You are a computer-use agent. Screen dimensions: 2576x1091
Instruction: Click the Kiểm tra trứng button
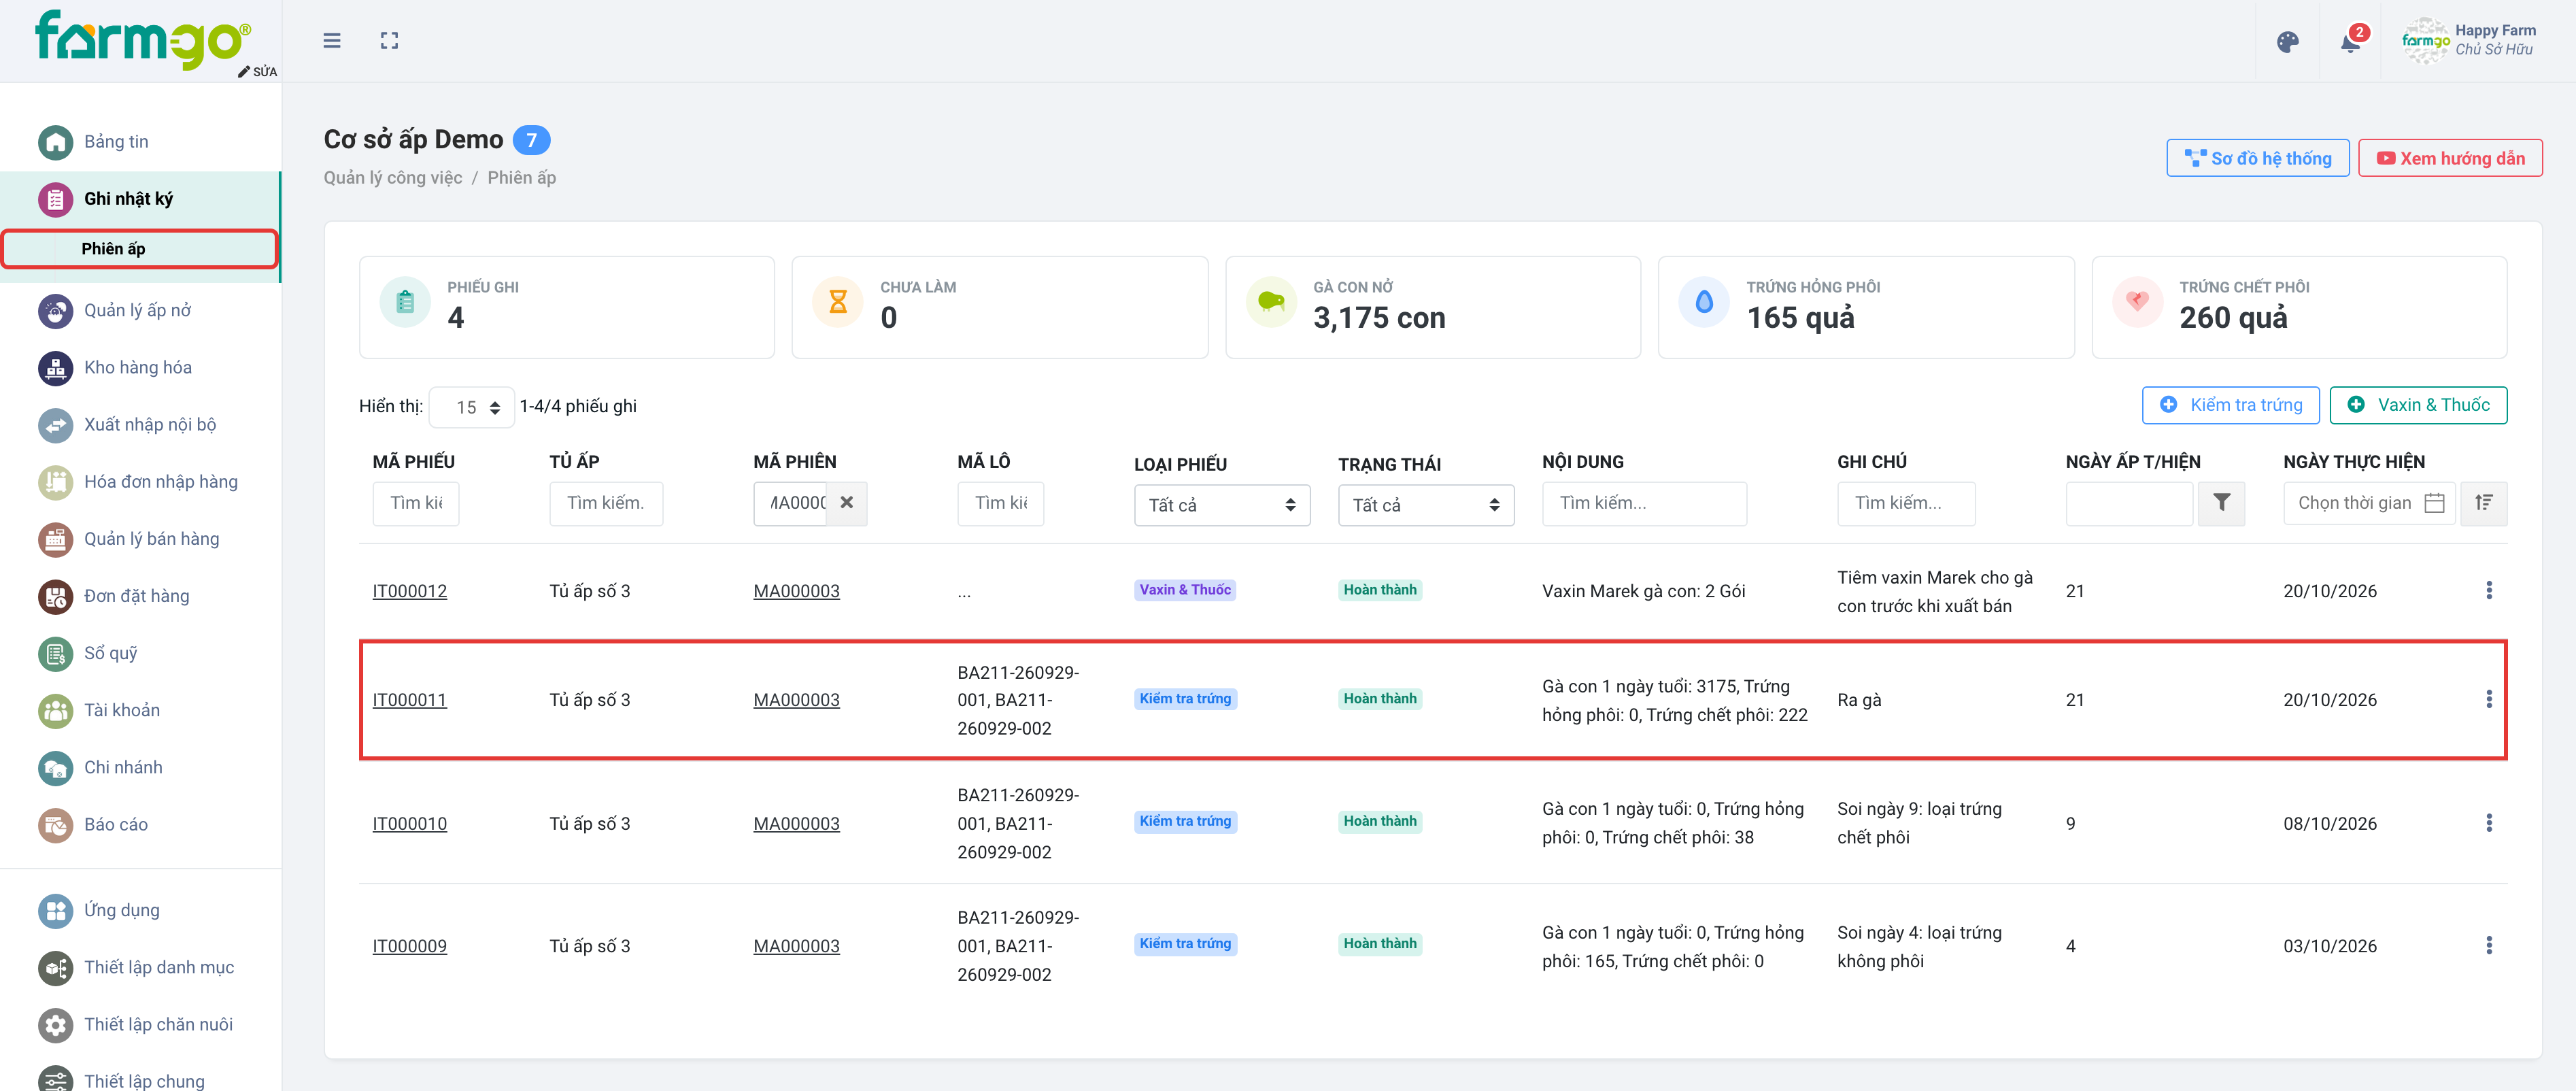coord(2230,405)
